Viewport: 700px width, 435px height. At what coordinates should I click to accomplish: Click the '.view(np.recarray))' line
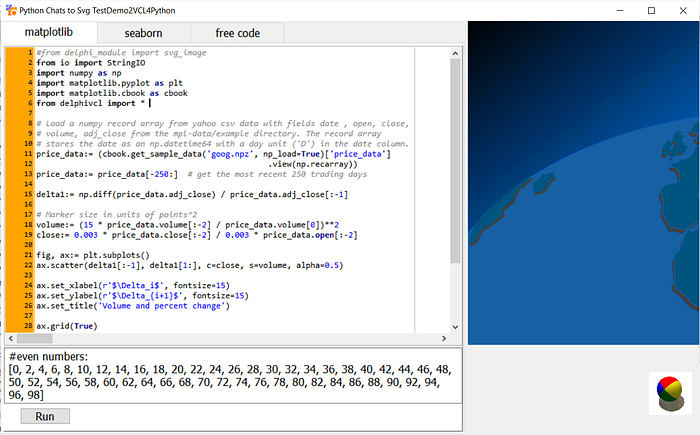pyautogui.click(x=312, y=164)
